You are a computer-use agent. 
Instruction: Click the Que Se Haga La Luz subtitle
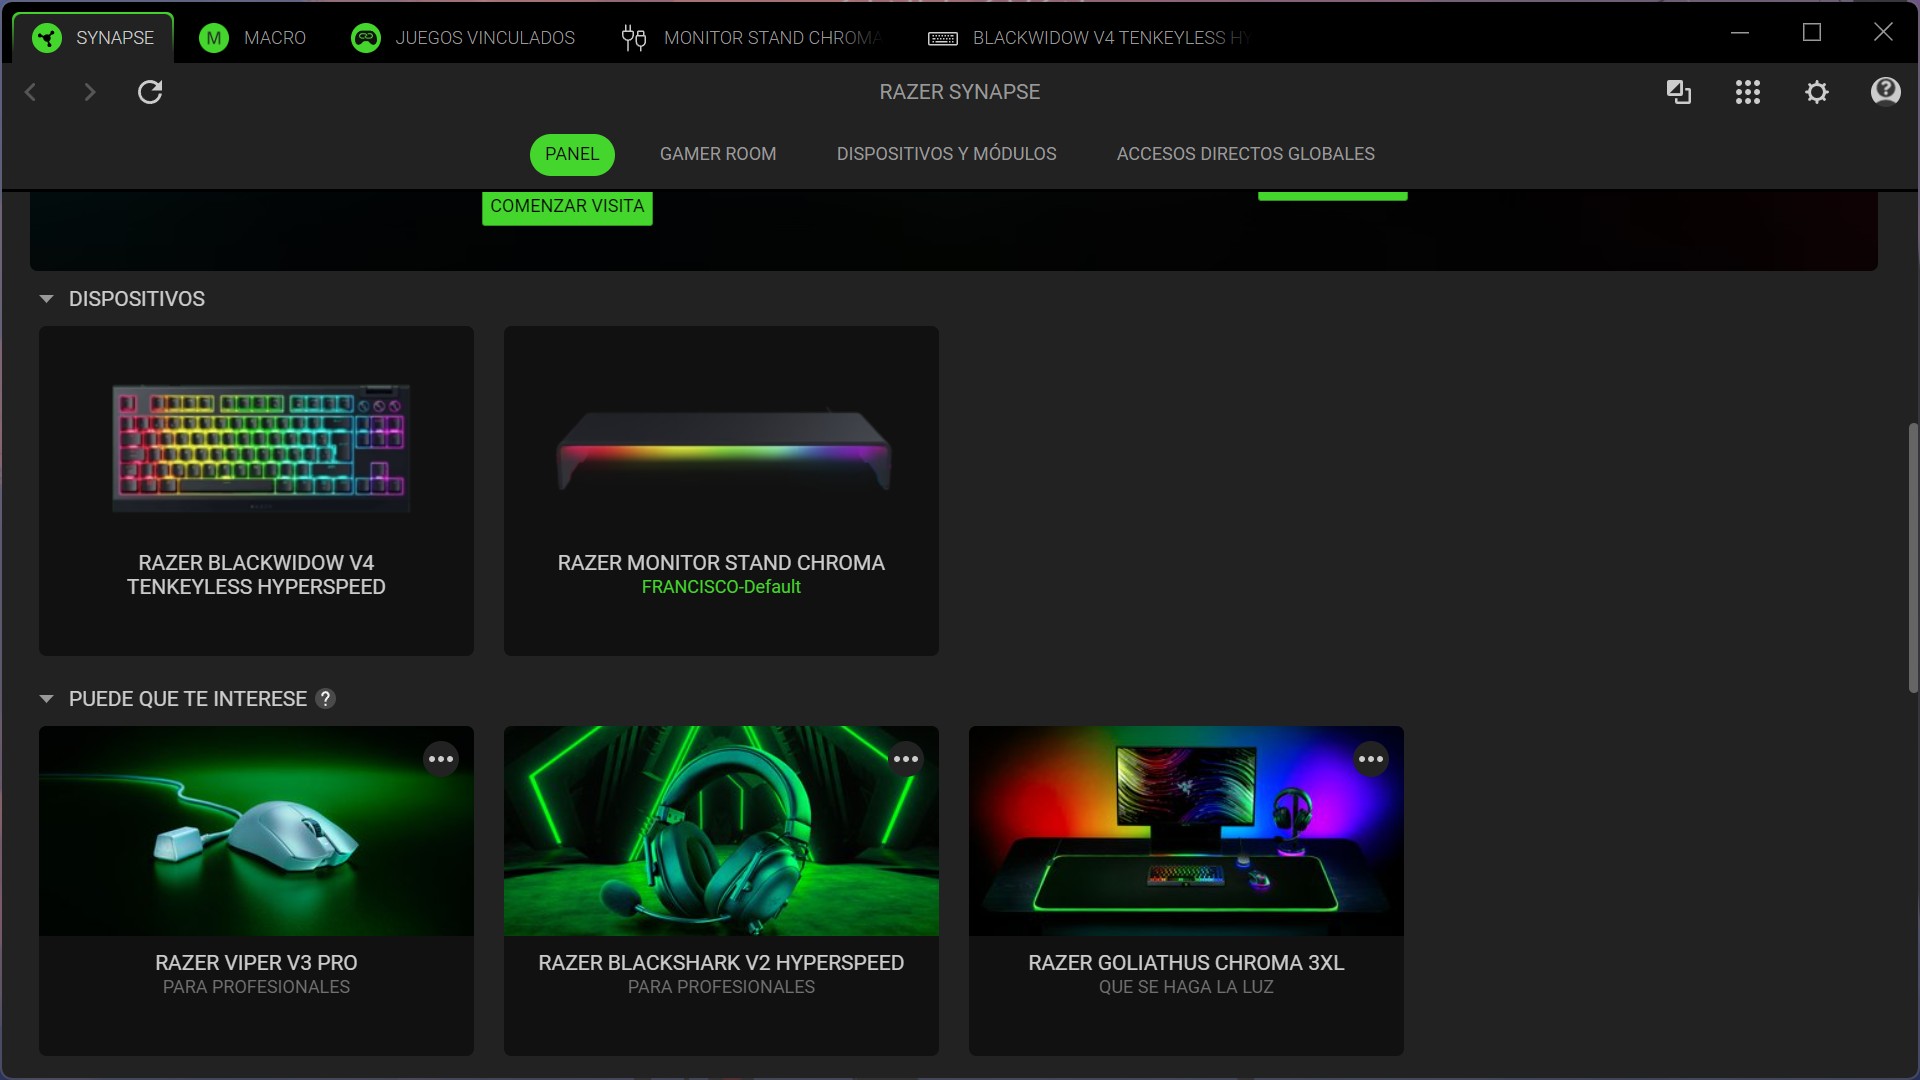pyautogui.click(x=1186, y=987)
